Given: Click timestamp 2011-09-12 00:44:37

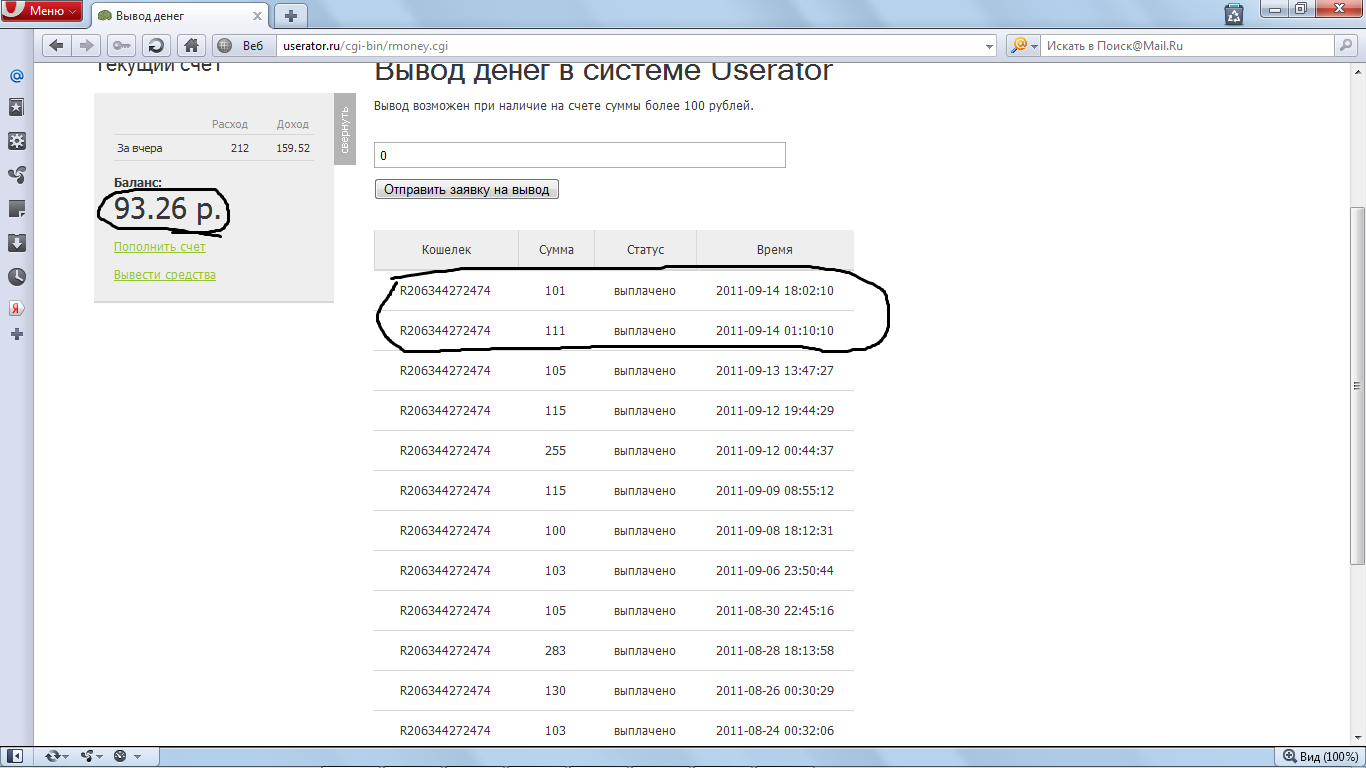Looking at the screenshot, I should (775, 451).
